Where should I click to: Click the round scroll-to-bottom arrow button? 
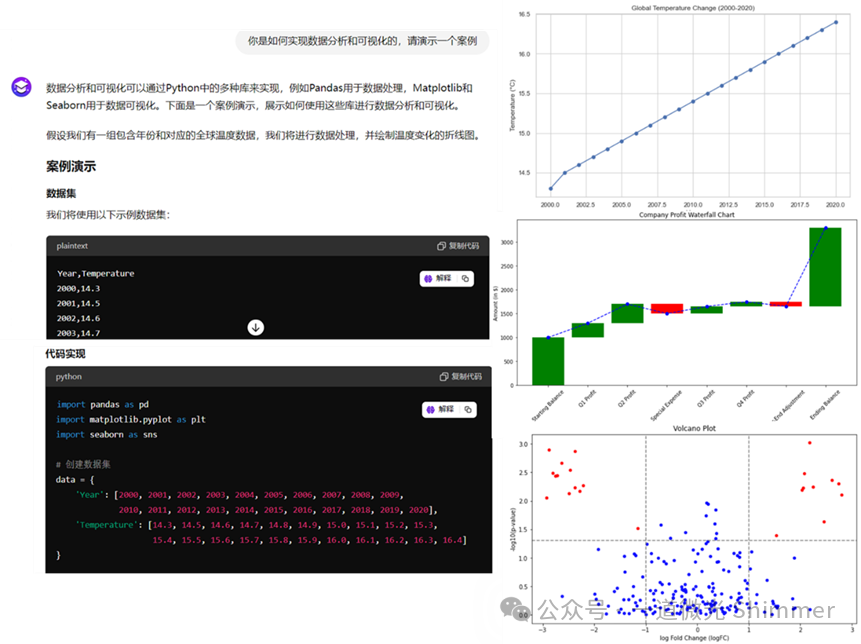click(255, 327)
